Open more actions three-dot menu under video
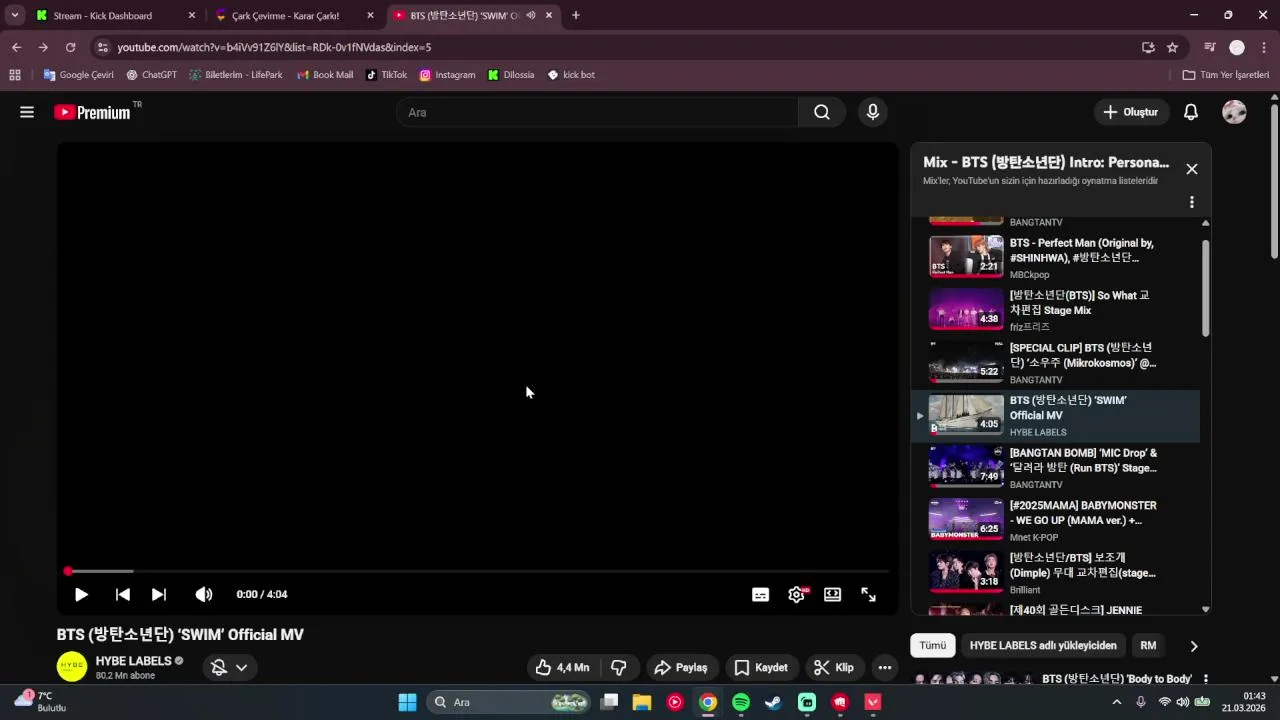This screenshot has width=1280, height=720. [884, 667]
